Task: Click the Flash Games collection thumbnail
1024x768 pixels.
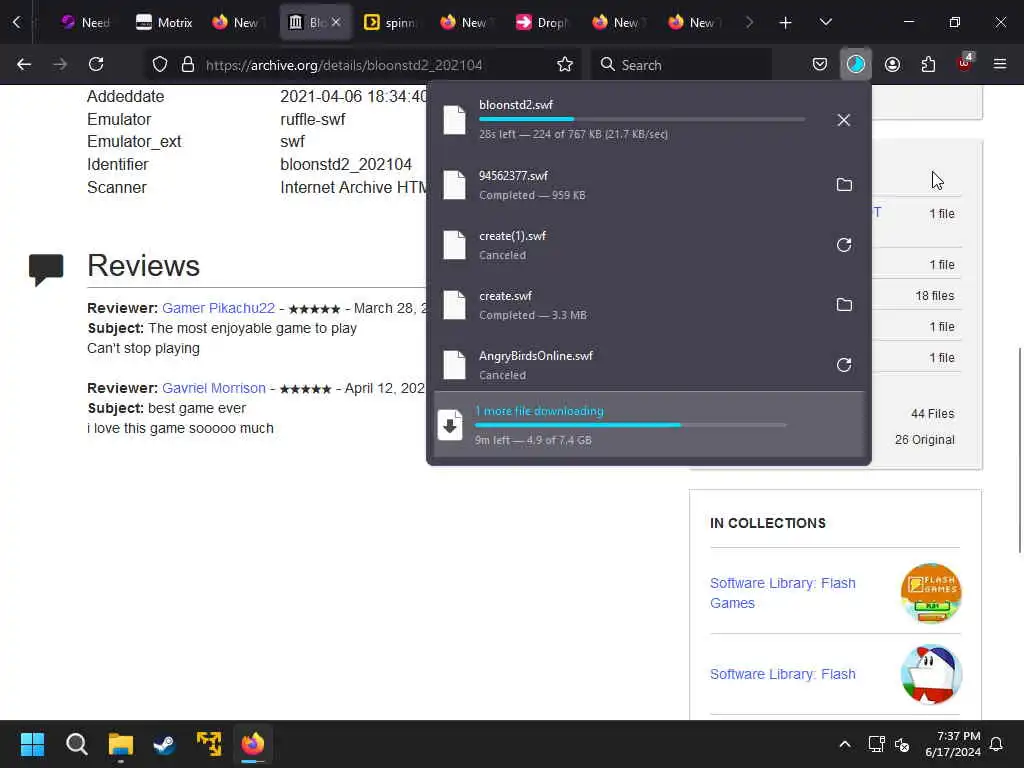Action: pyautogui.click(x=931, y=593)
